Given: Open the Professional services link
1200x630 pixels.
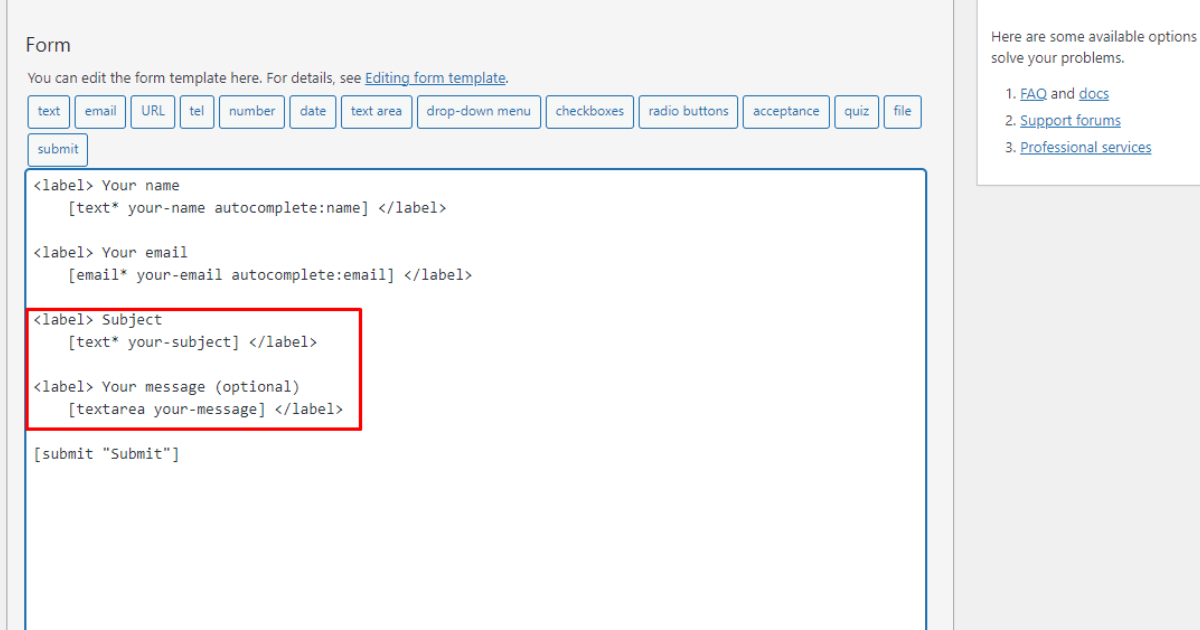Looking at the screenshot, I should click(x=1086, y=147).
